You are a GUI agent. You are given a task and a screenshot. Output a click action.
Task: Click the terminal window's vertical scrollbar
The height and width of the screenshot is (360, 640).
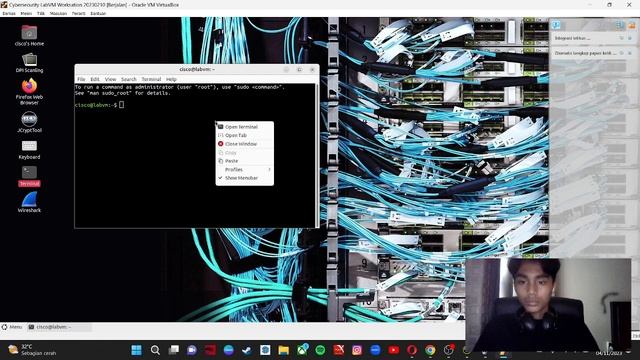tap(318, 155)
